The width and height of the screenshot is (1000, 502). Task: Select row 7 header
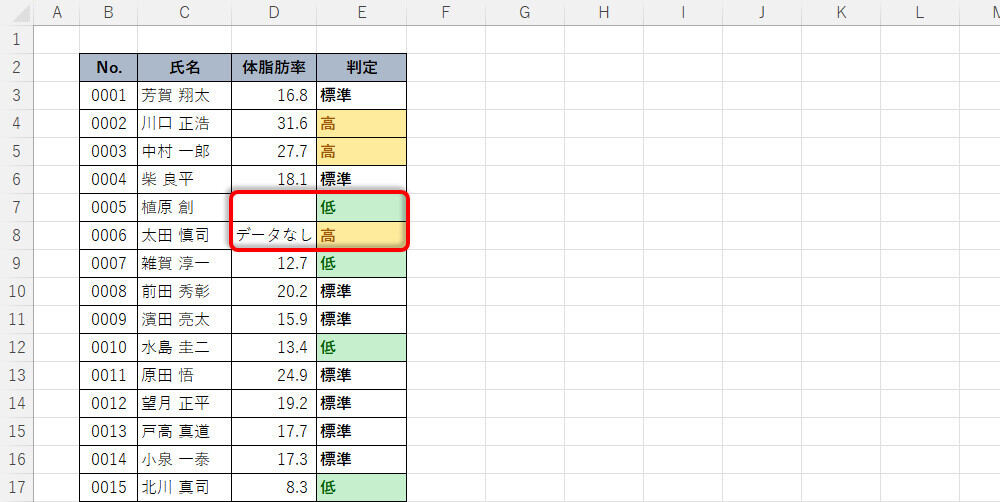point(17,207)
